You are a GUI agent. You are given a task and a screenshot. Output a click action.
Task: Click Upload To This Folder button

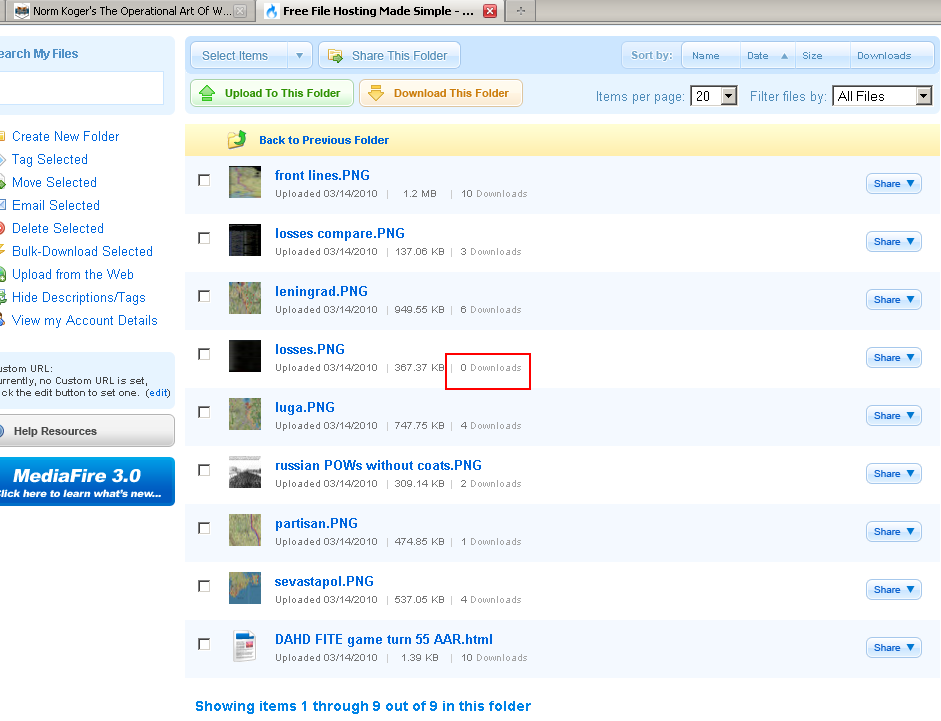coord(272,93)
